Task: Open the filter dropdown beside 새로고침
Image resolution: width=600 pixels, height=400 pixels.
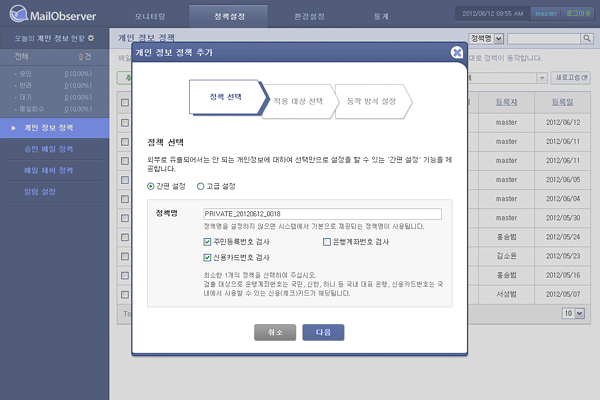Action: (541, 78)
